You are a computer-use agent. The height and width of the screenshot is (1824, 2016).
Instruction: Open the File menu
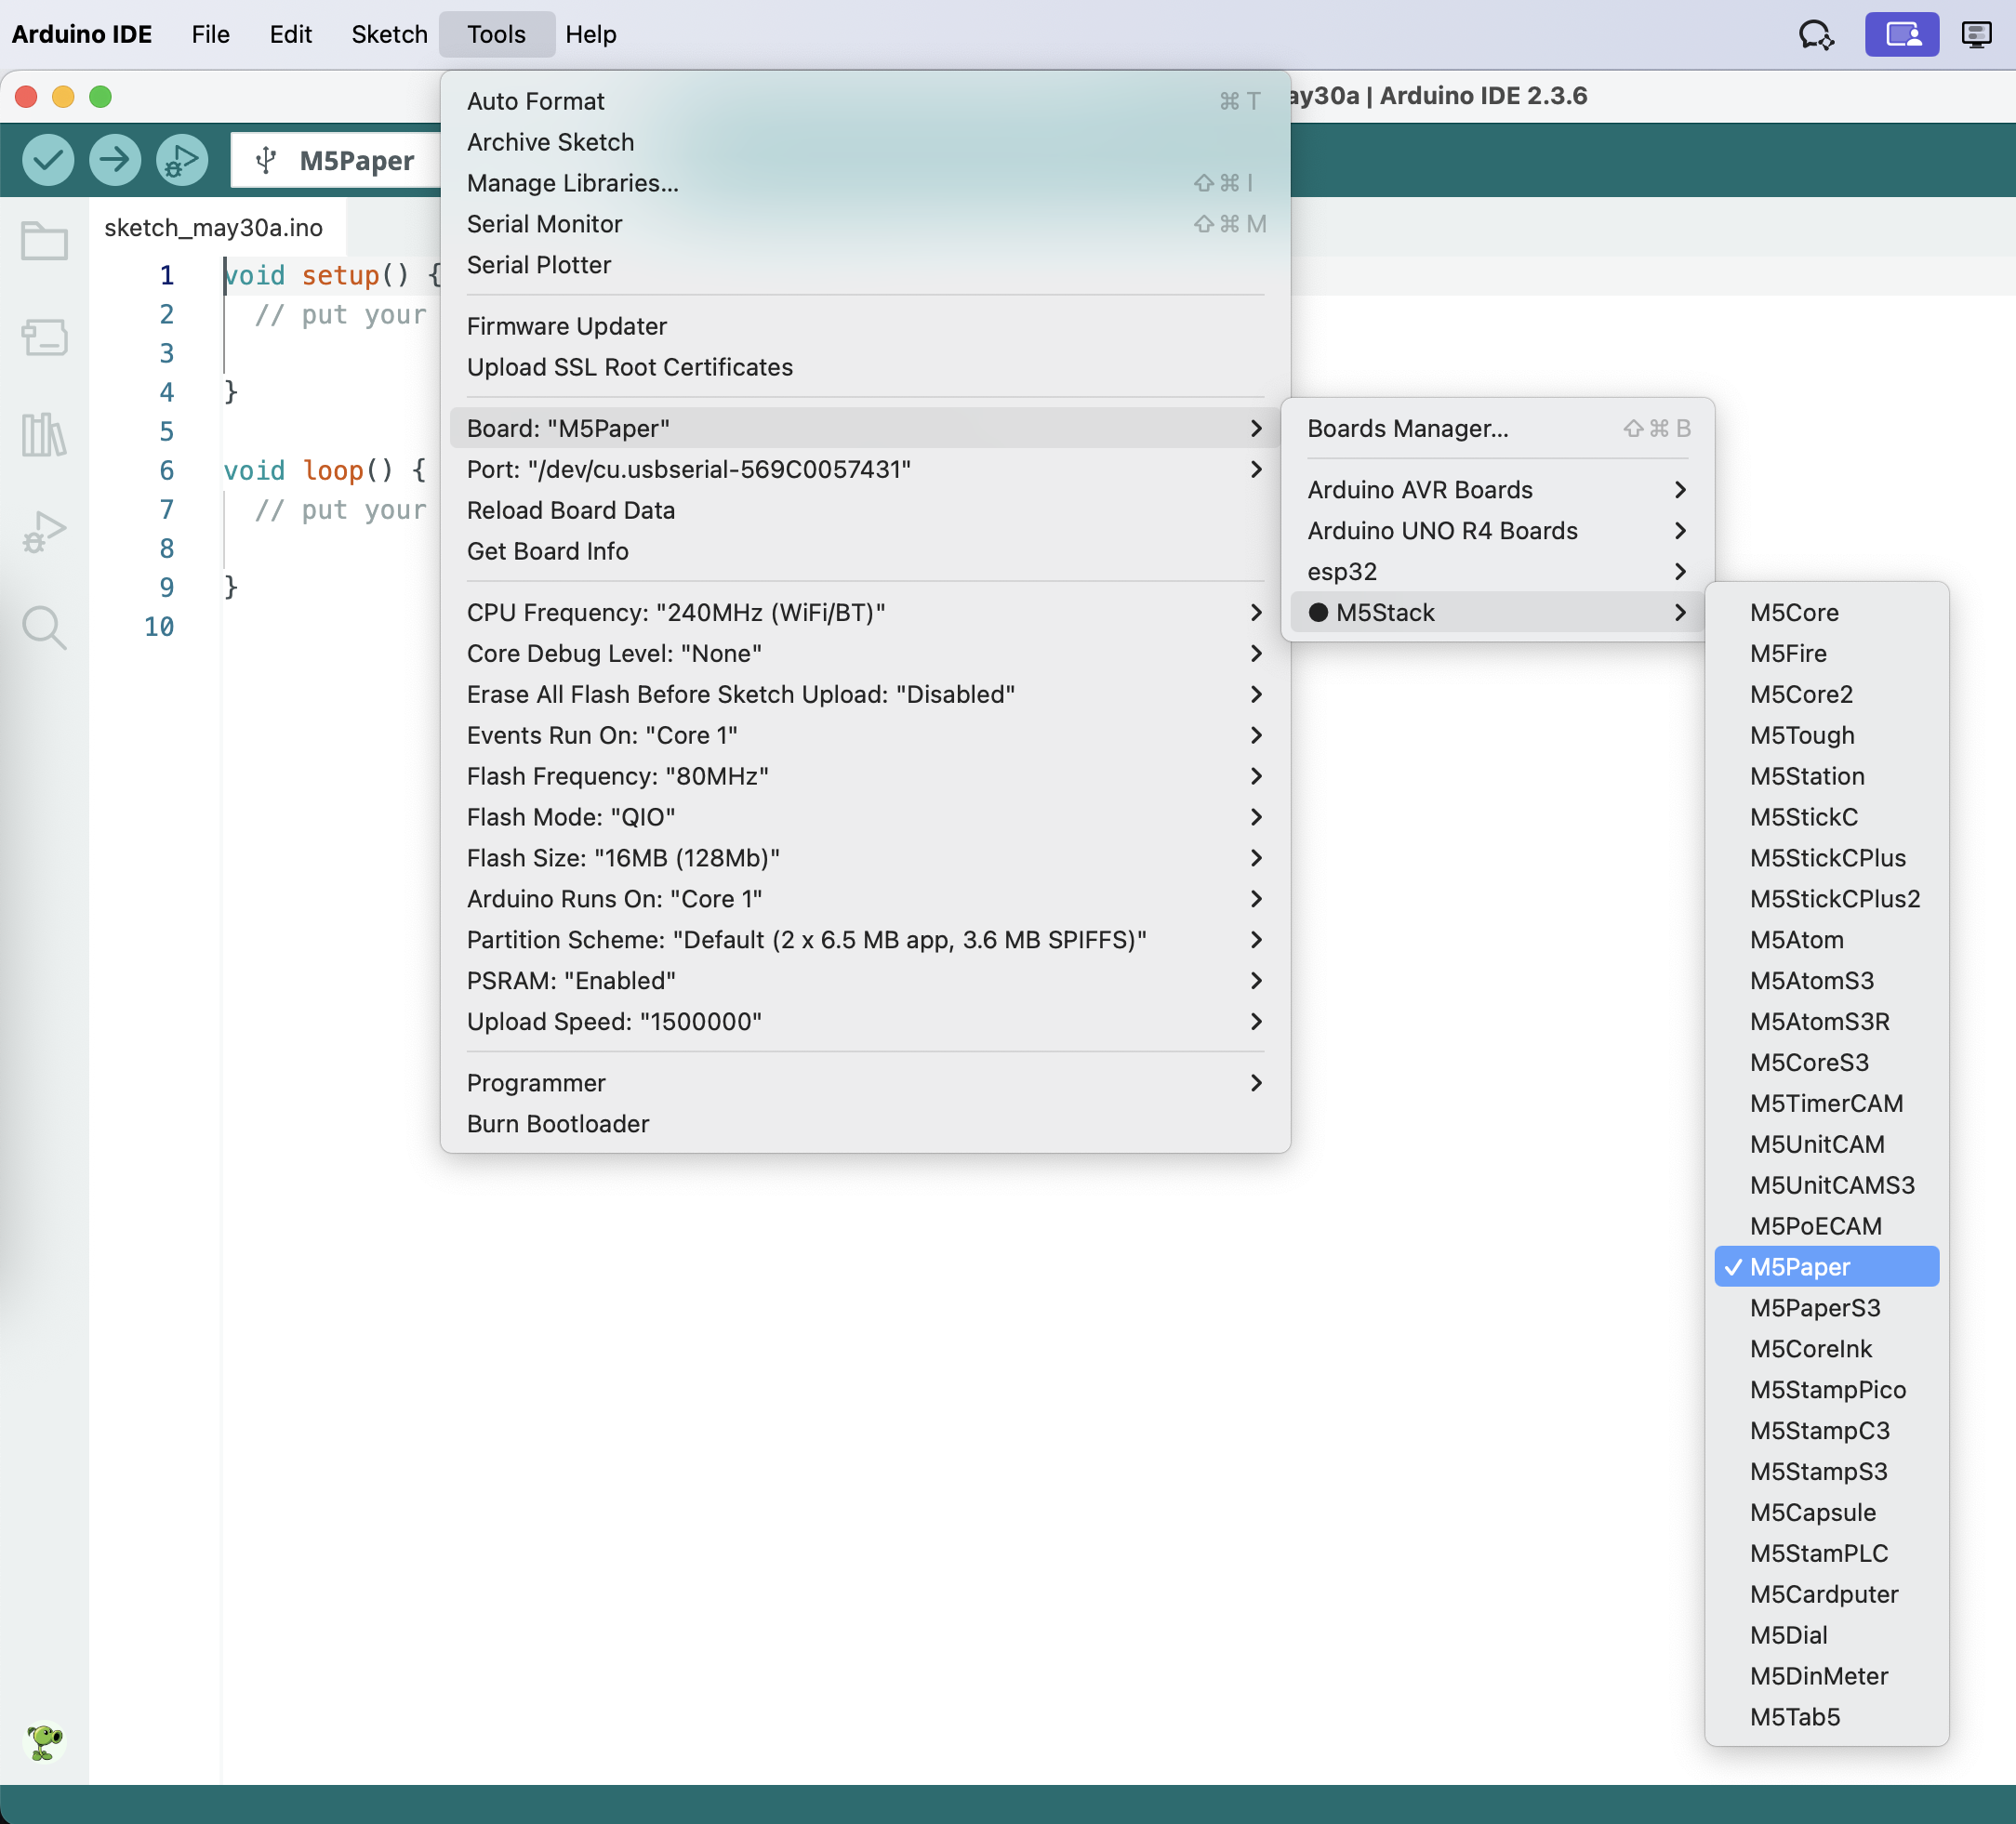coord(210,34)
